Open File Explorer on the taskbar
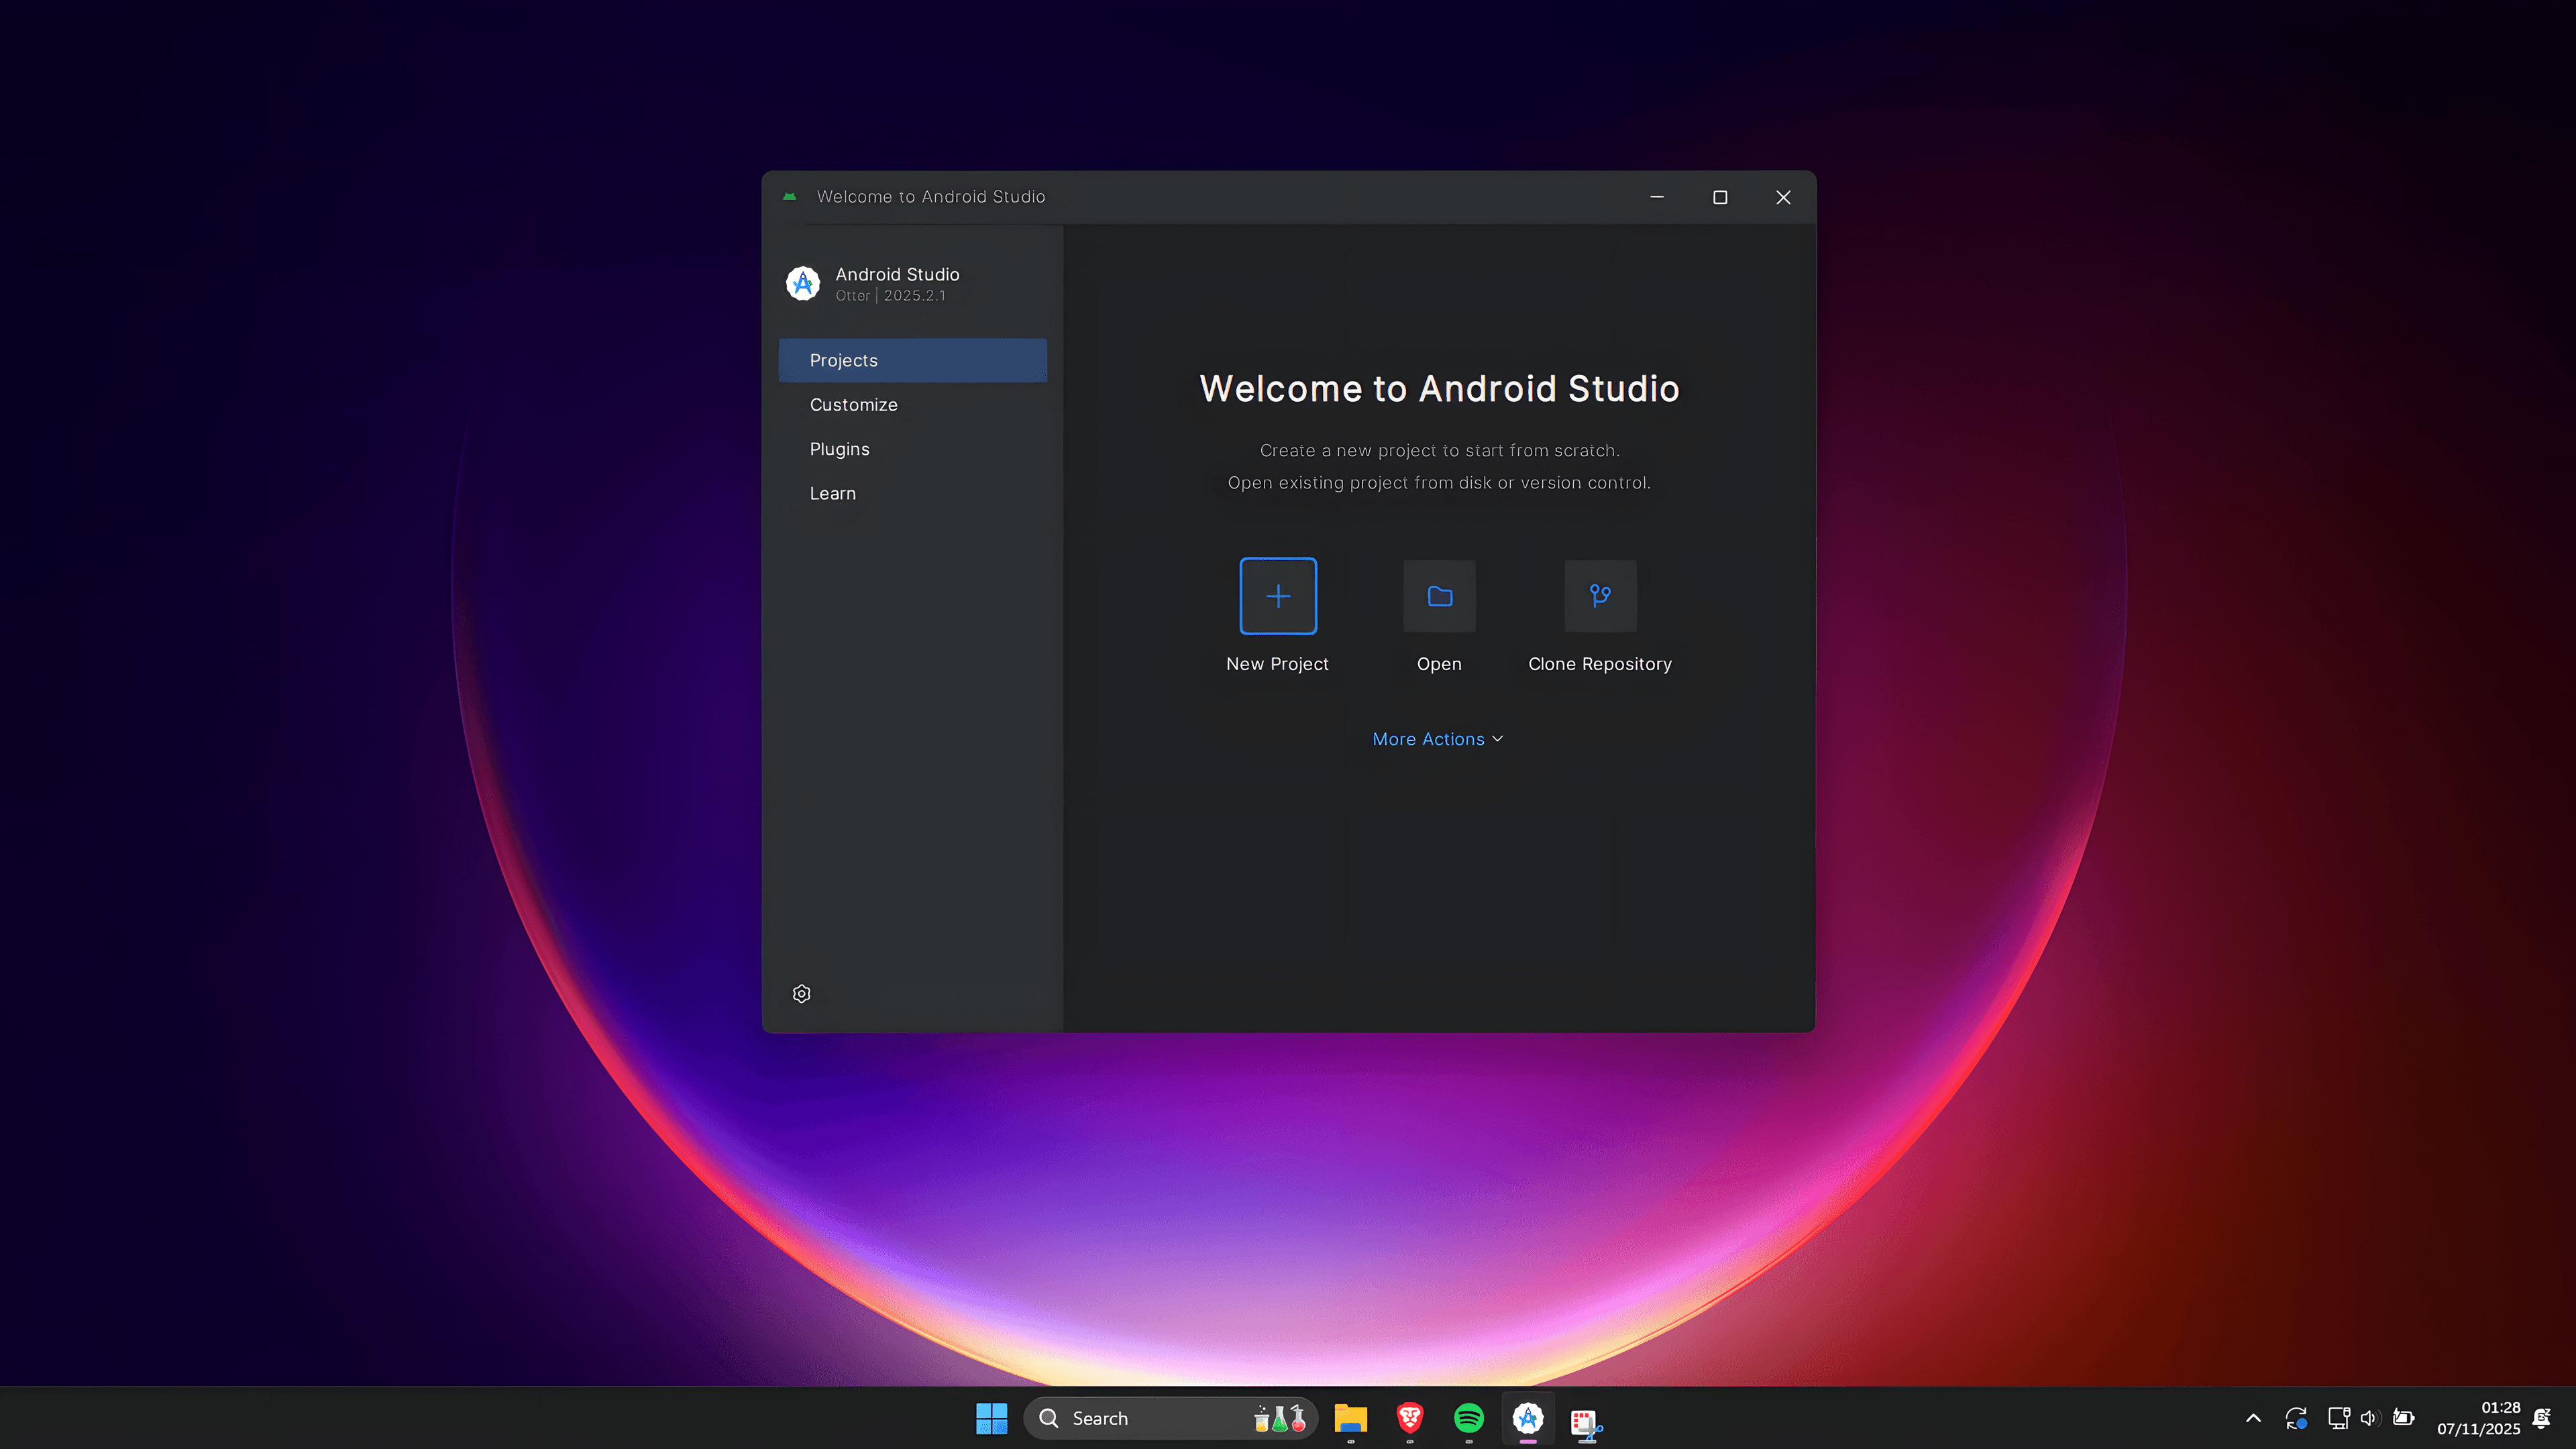Viewport: 2576px width, 1449px height. pyautogui.click(x=1351, y=1418)
